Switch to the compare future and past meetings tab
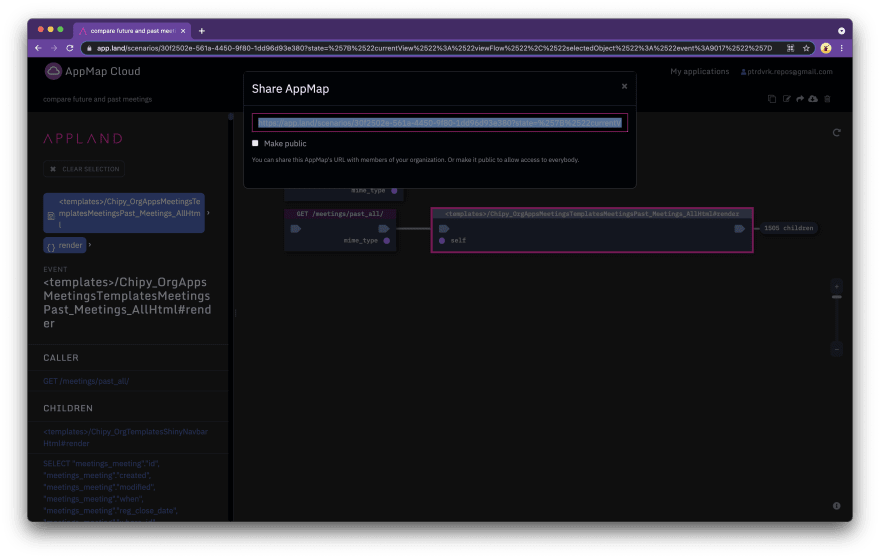 (x=132, y=31)
